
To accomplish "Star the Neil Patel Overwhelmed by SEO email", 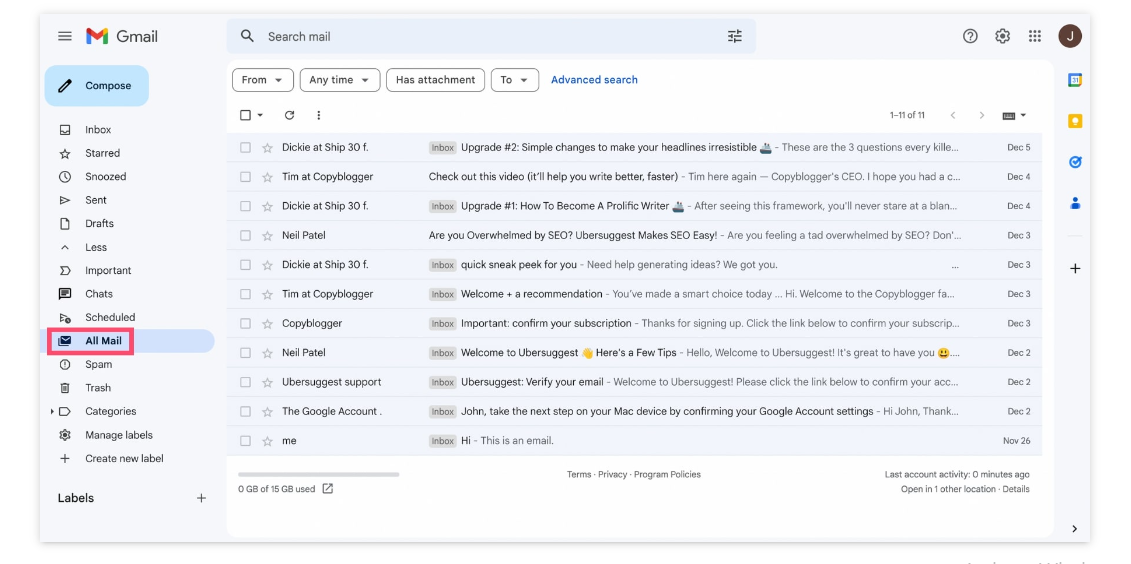I will pyautogui.click(x=268, y=235).
